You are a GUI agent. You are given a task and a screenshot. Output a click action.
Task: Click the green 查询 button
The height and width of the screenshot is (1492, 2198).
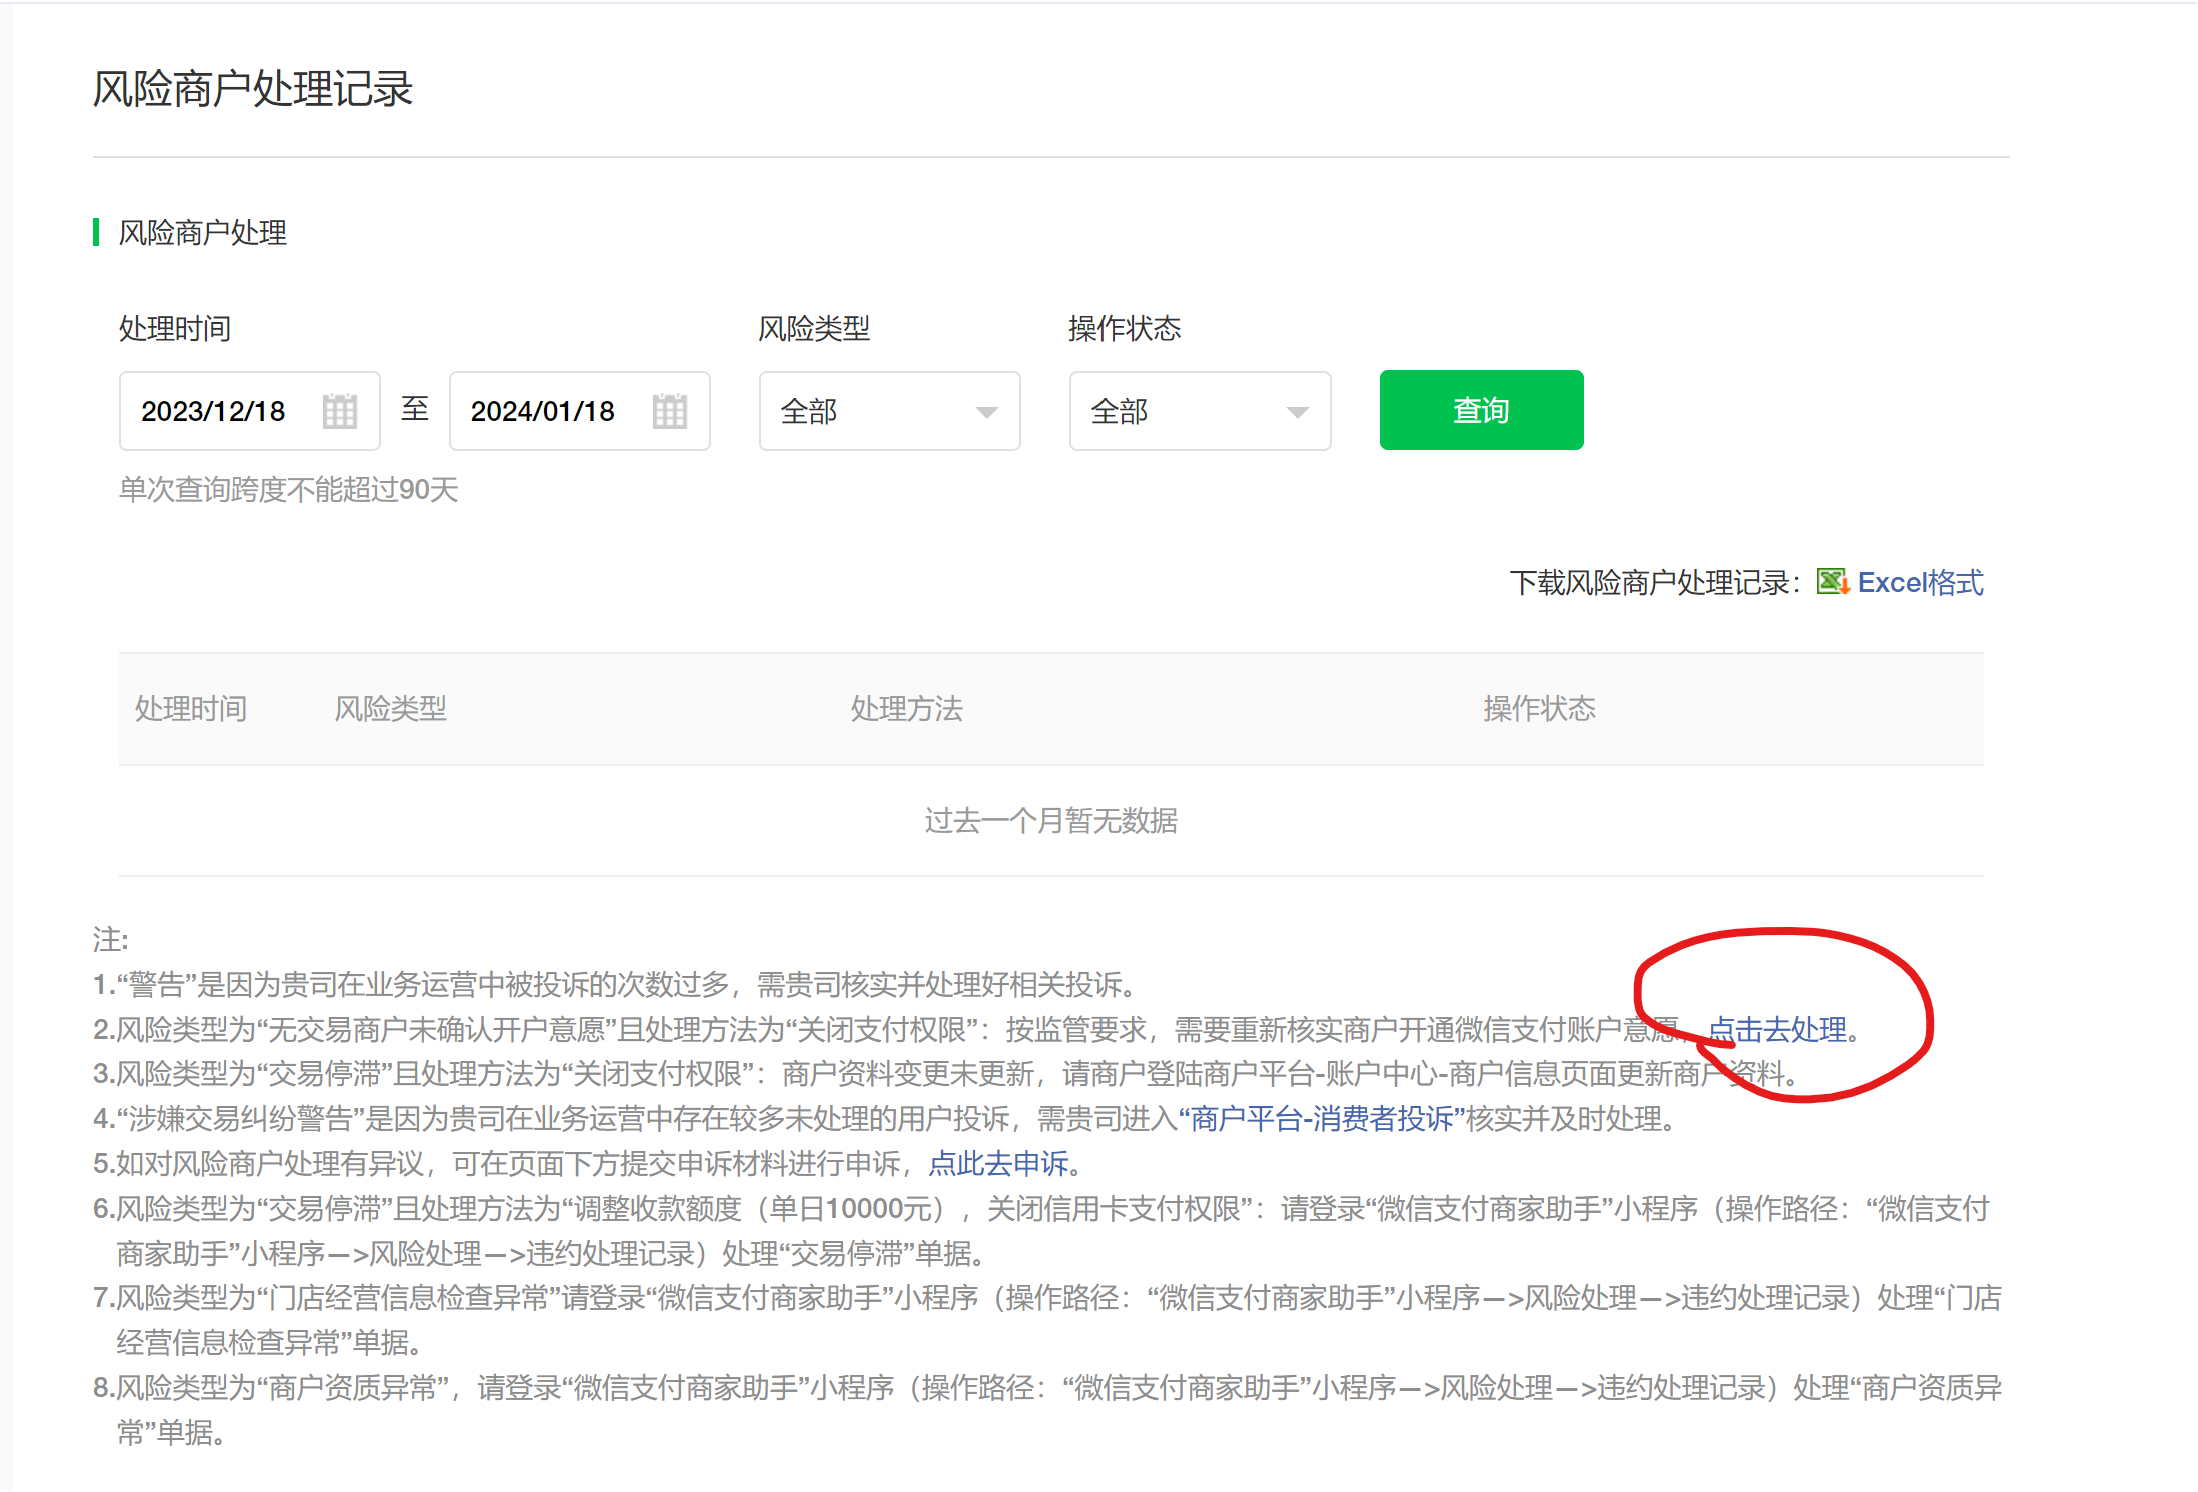(1480, 410)
